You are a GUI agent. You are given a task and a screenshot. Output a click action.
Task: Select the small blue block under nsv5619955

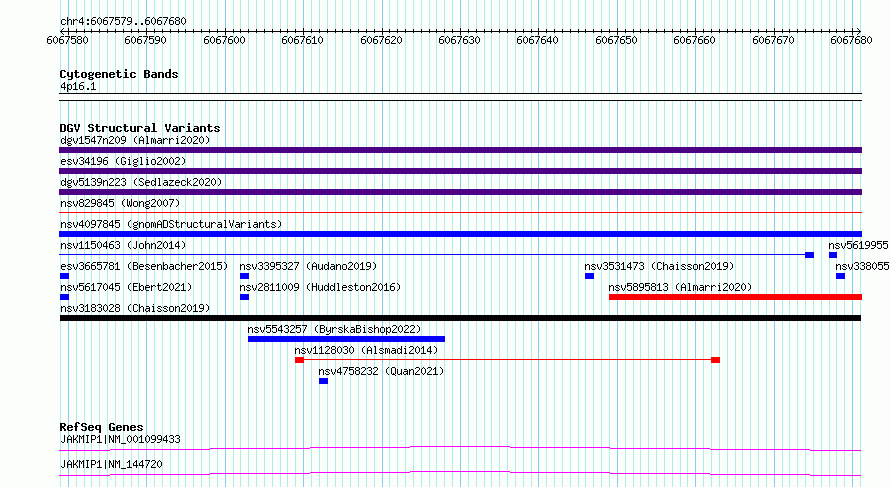[x=833, y=255]
